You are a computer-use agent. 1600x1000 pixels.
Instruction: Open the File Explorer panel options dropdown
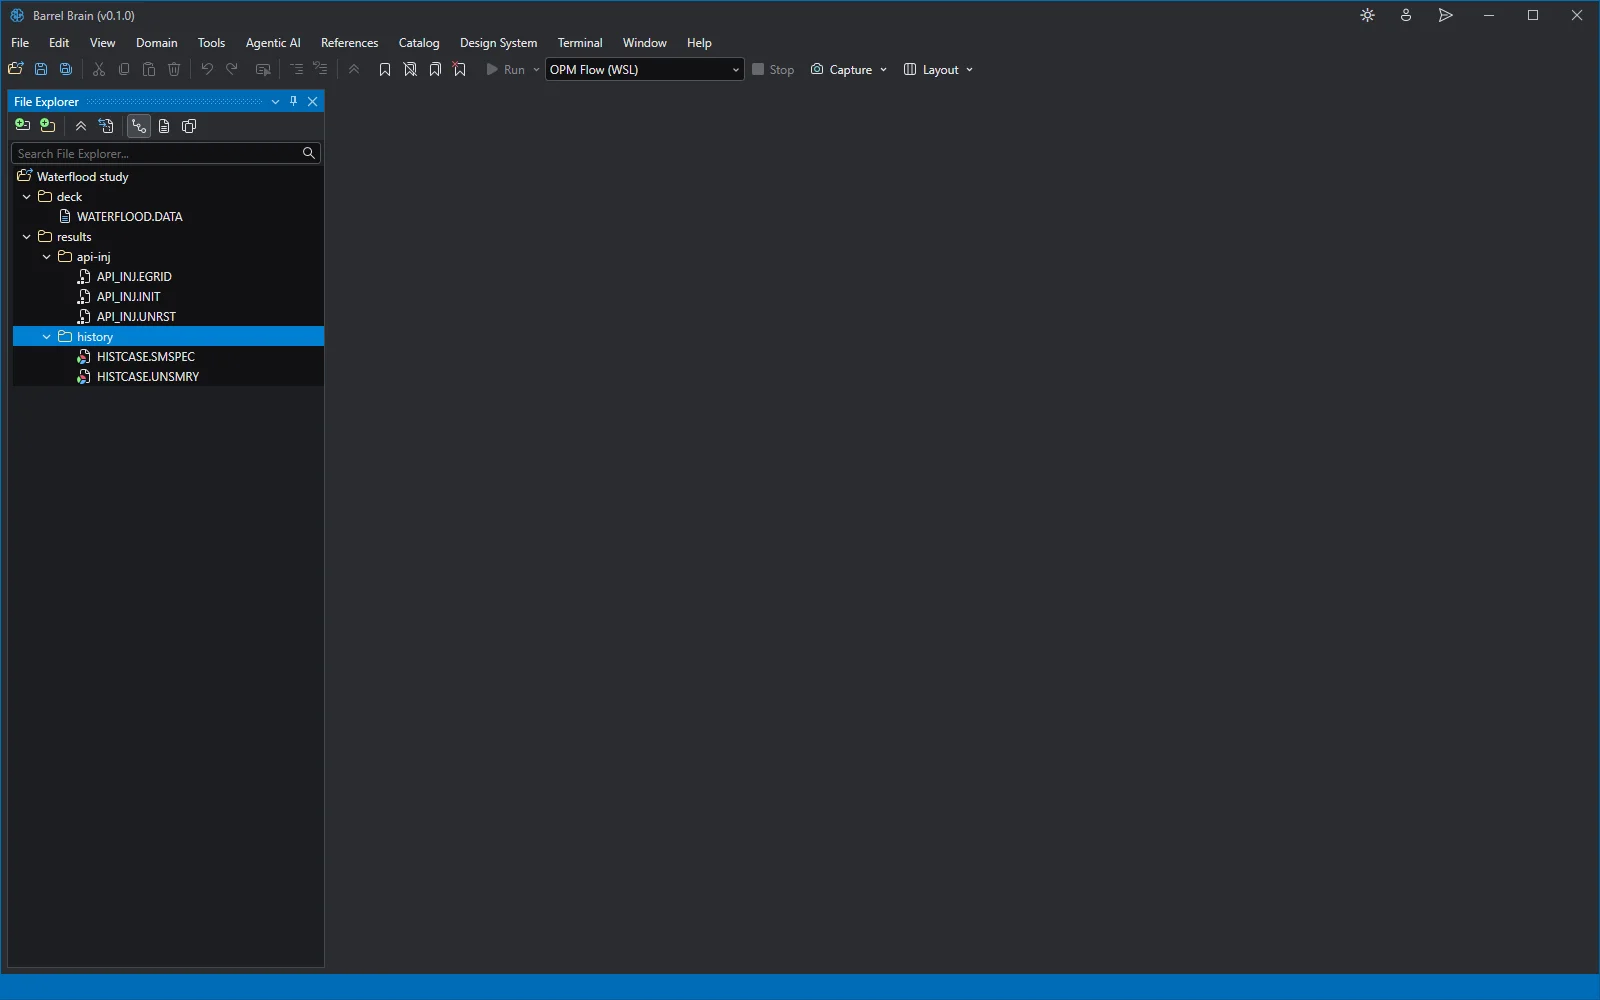click(x=275, y=101)
